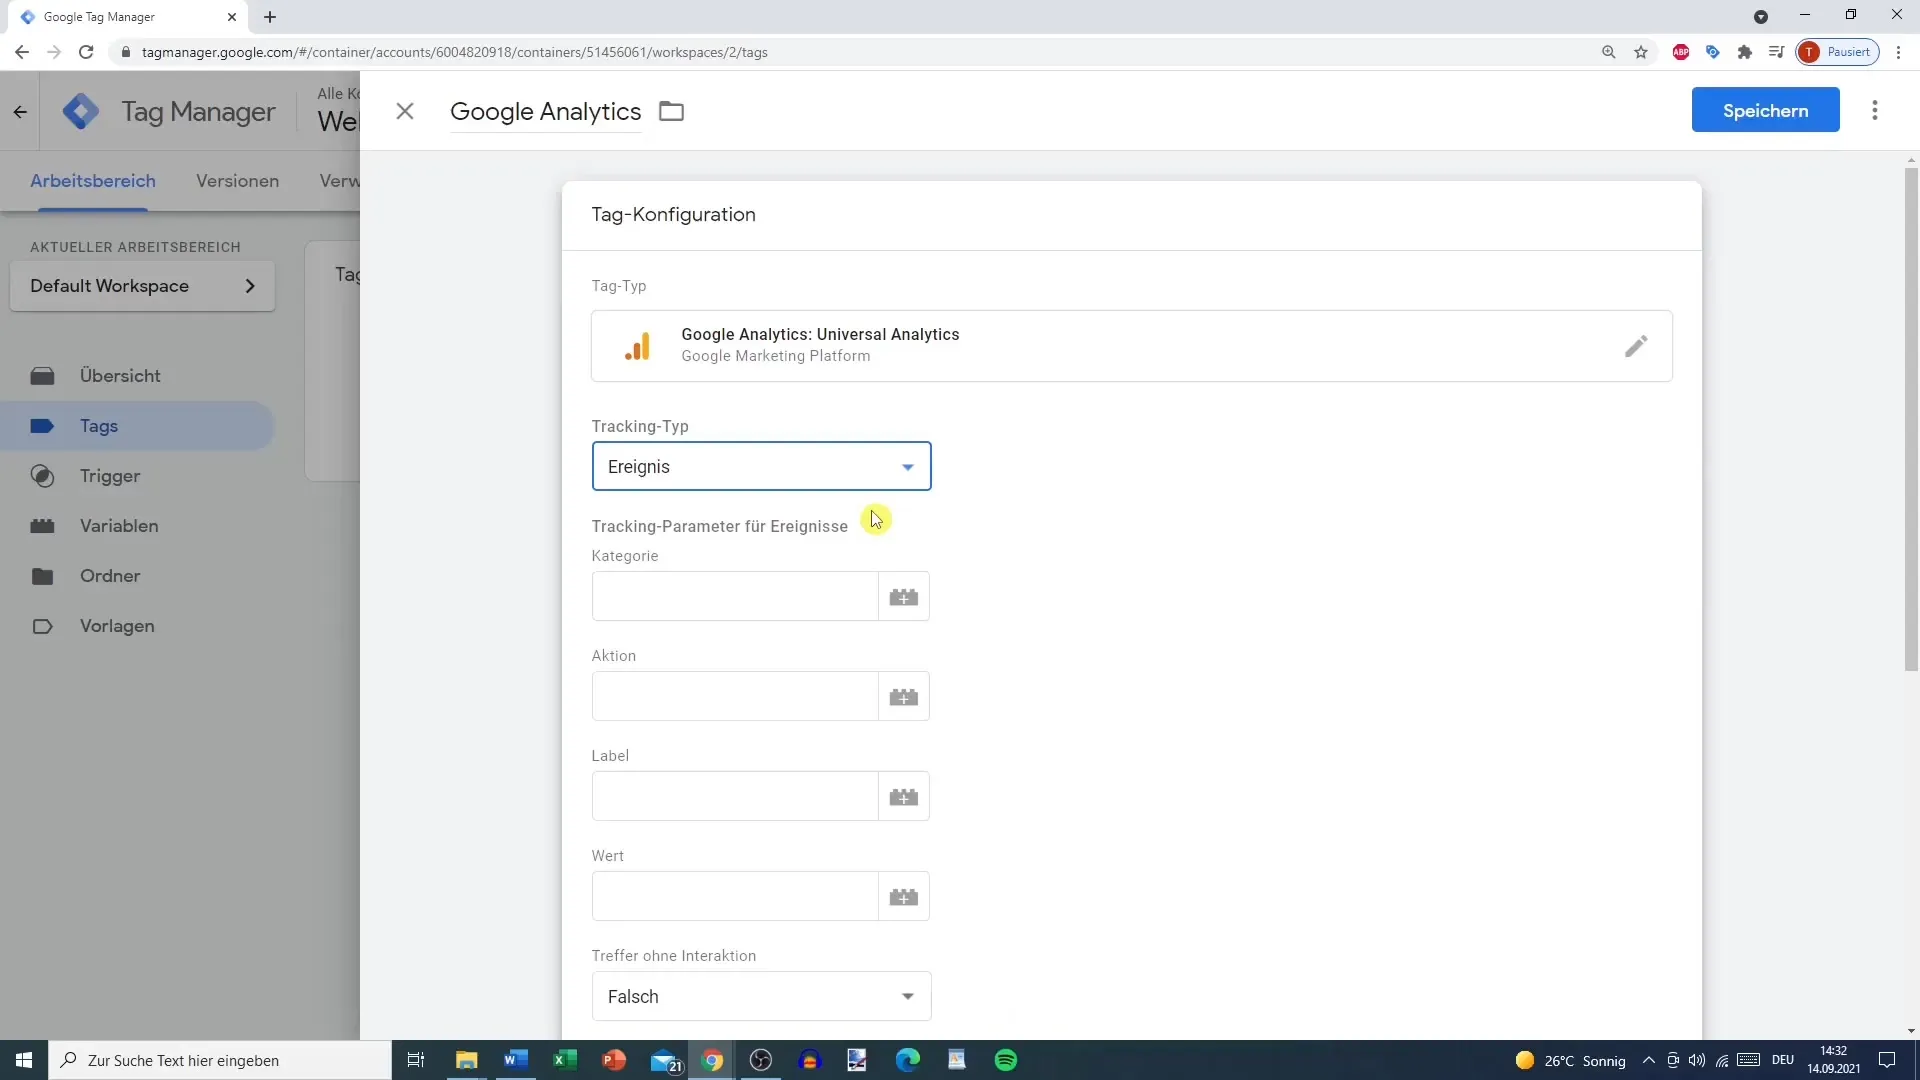The width and height of the screenshot is (1920, 1080).
Task: Click the browser address bar URL
Action: point(455,52)
